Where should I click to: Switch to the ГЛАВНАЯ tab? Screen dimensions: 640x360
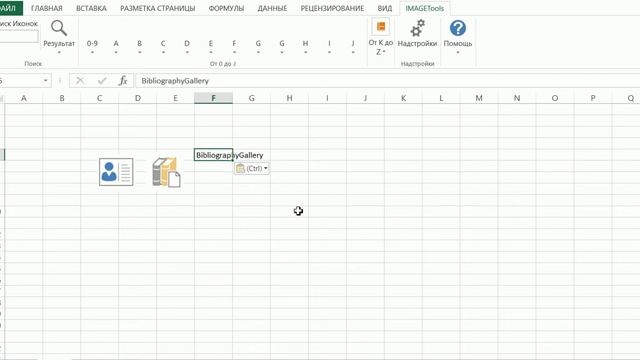click(x=47, y=8)
